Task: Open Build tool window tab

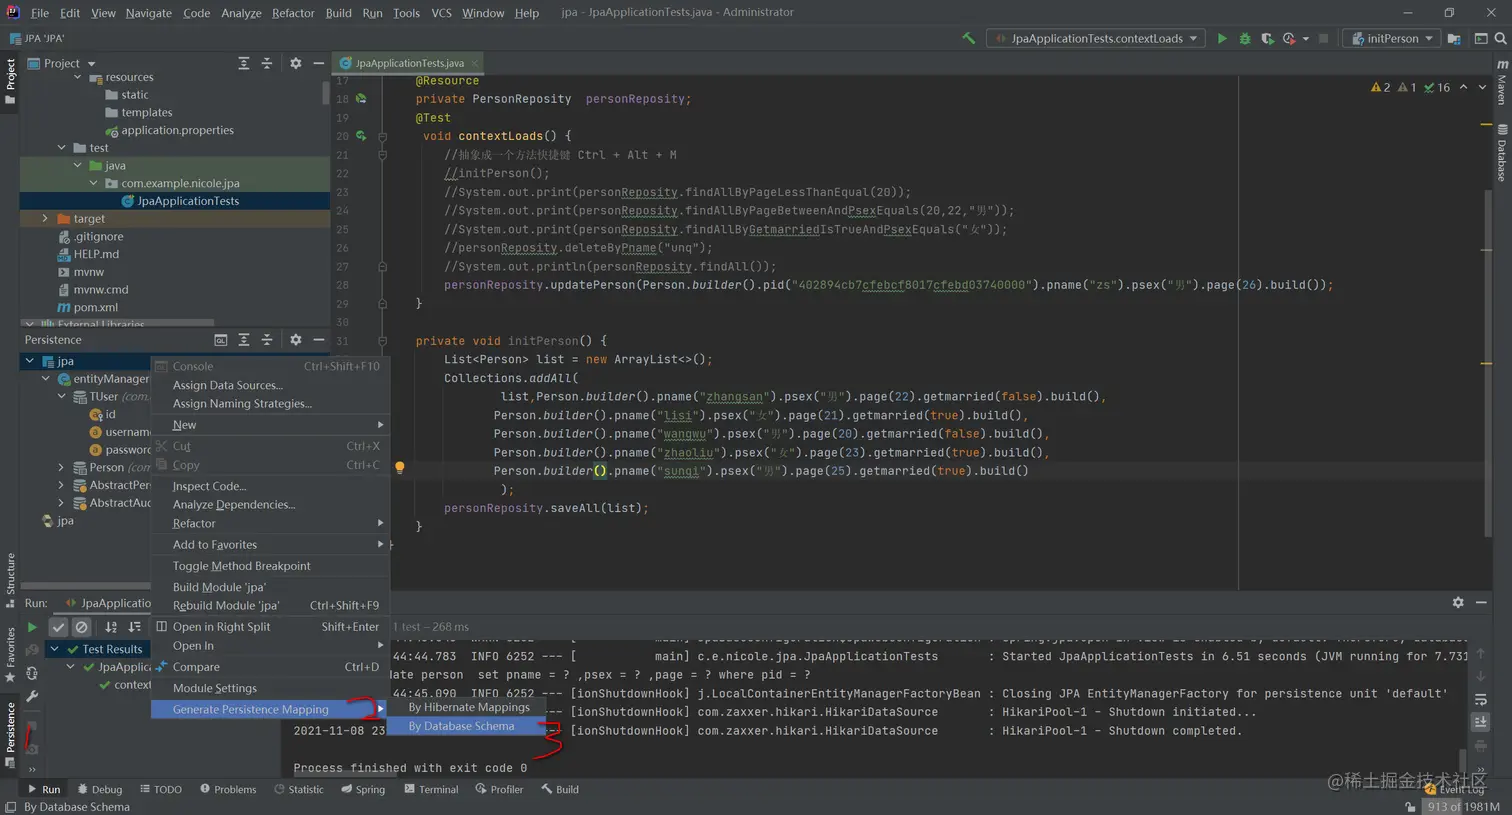Action: (x=560, y=789)
